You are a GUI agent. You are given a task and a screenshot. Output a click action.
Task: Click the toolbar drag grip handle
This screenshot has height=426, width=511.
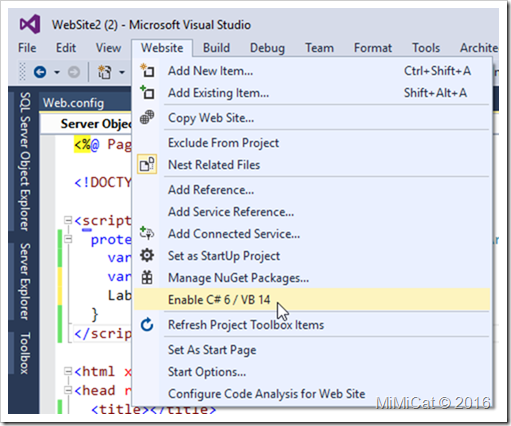click(x=22, y=72)
